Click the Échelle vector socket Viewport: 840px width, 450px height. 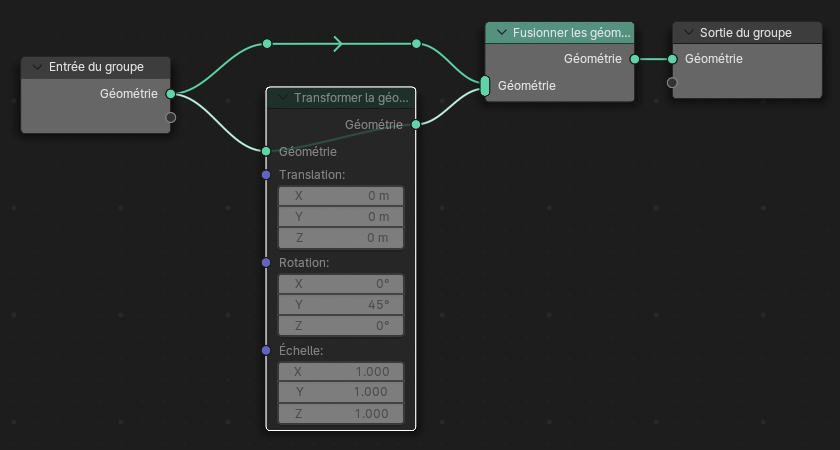[266, 350]
